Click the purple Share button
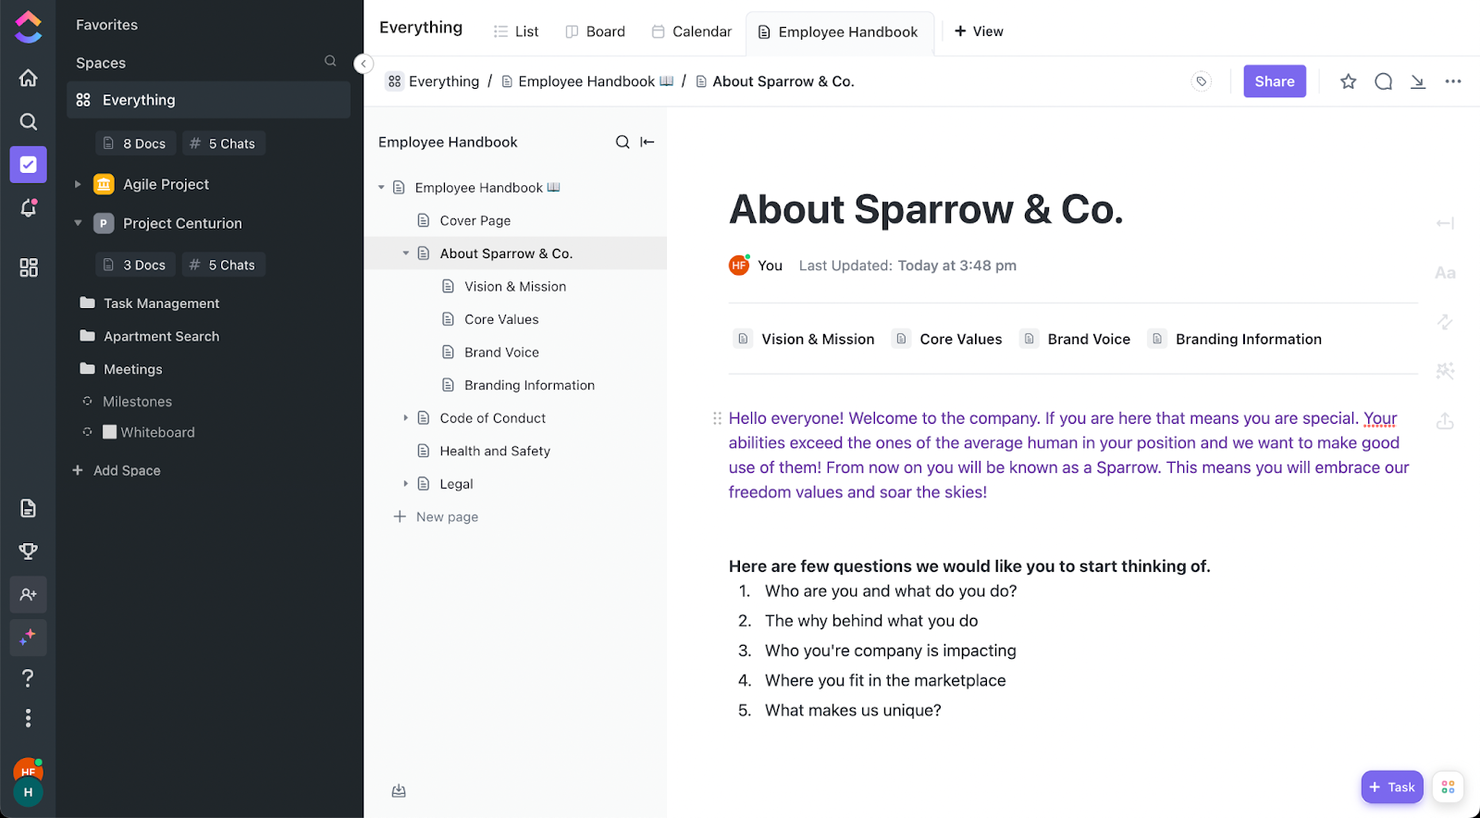Image resolution: width=1480 pixels, height=818 pixels. tap(1274, 81)
